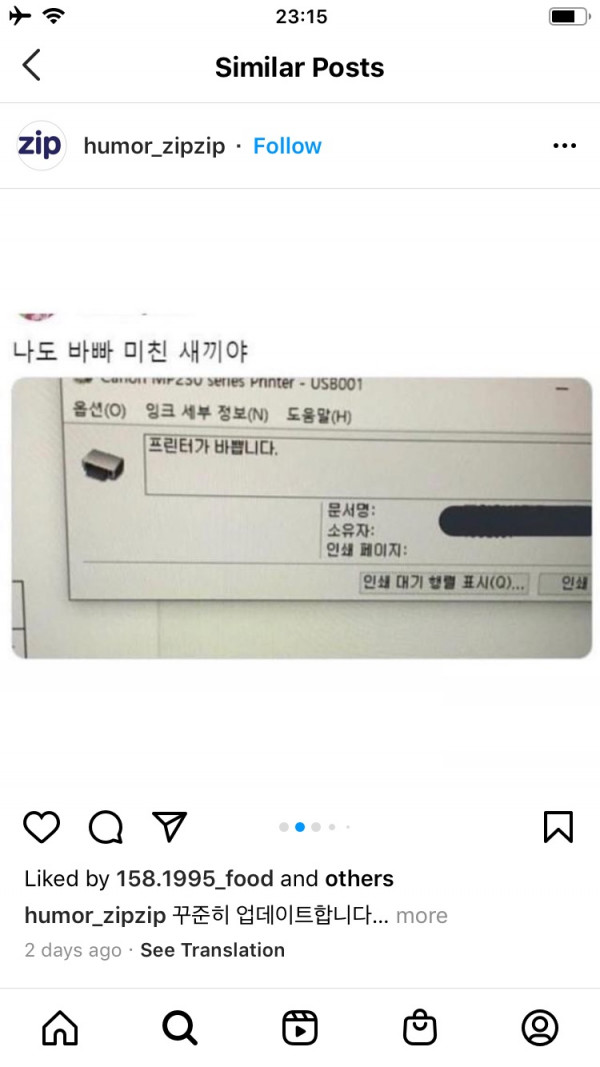Open the 158.1995_food liker profile
The height and width of the screenshot is (1067, 600).
tap(195, 879)
